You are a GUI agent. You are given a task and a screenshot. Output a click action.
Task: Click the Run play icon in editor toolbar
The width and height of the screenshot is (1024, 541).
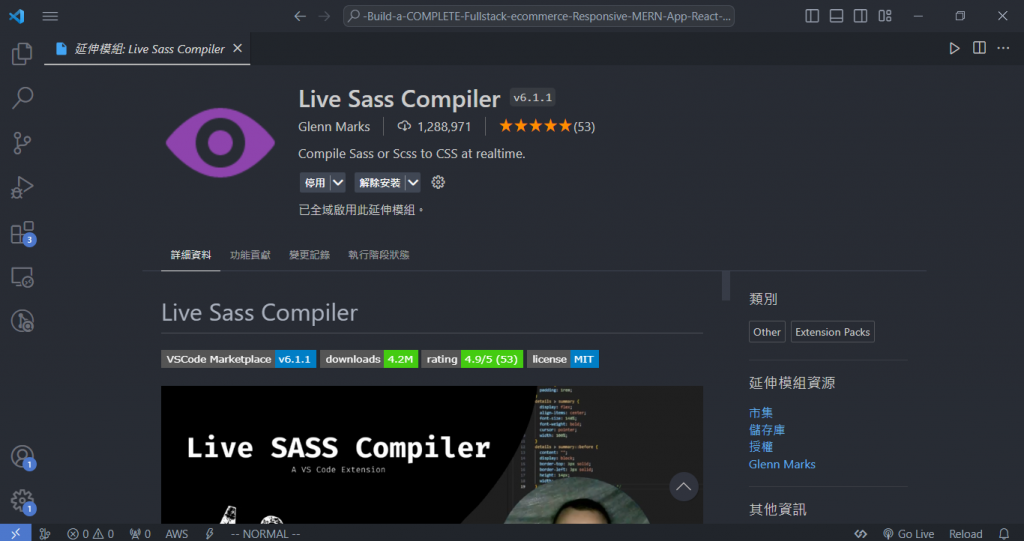click(x=954, y=48)
